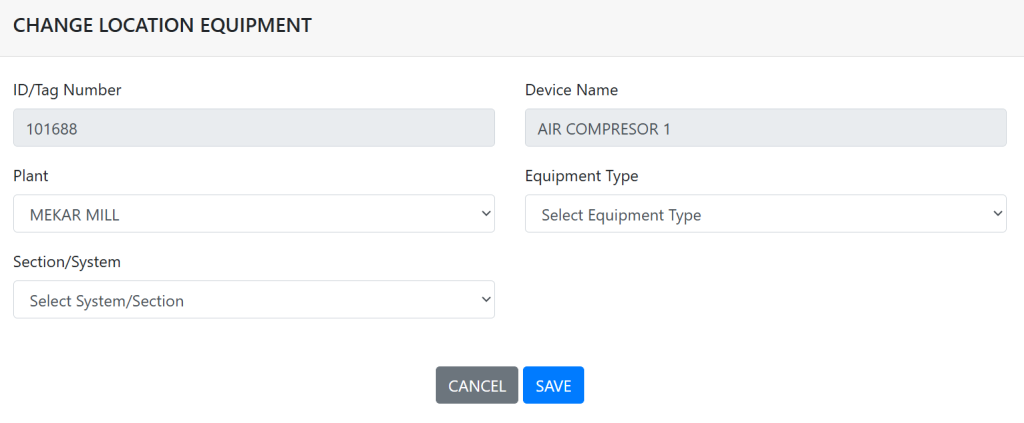1024x423 pixels.
Task: Open the Plant dropdown showing MEKAR MILL
Action: point(253,214)
